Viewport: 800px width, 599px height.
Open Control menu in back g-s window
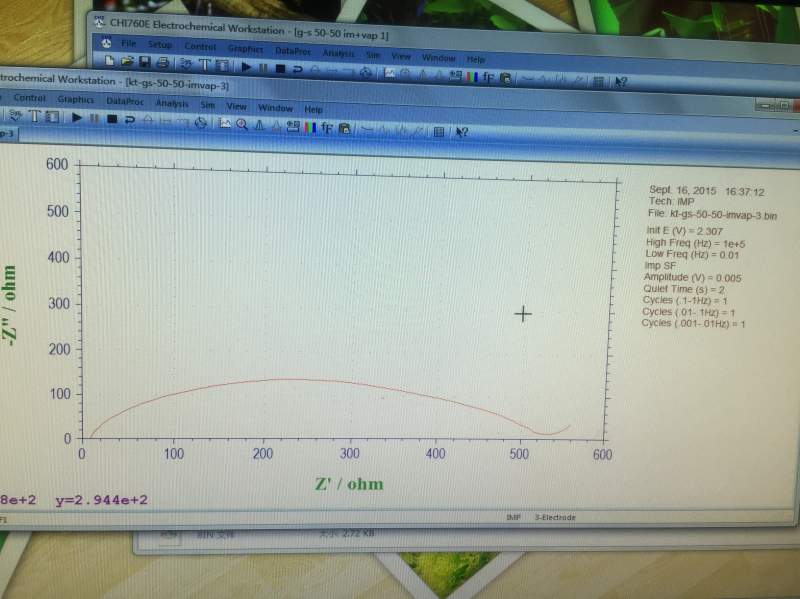tap(200, 46)
